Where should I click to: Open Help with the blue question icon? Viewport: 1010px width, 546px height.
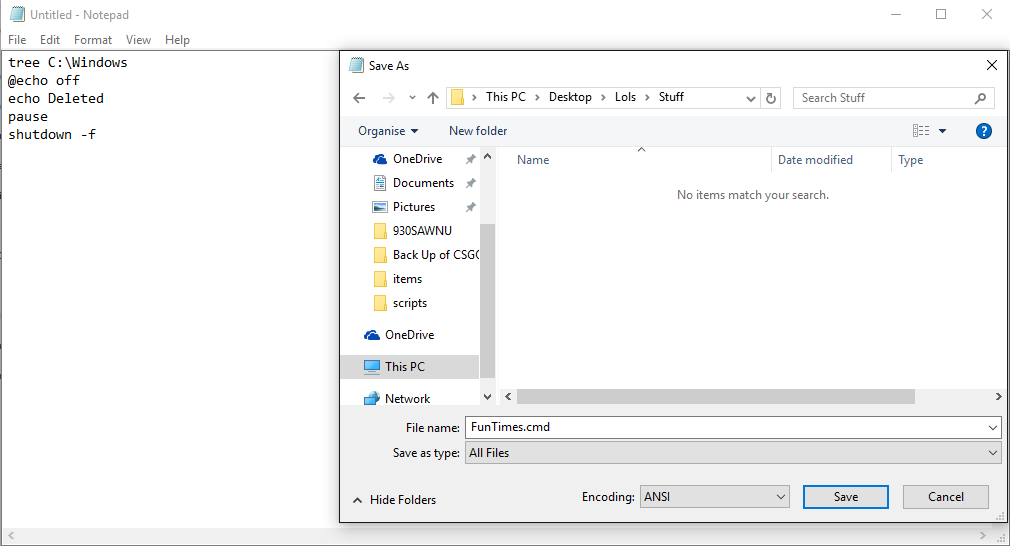[984, 131]
